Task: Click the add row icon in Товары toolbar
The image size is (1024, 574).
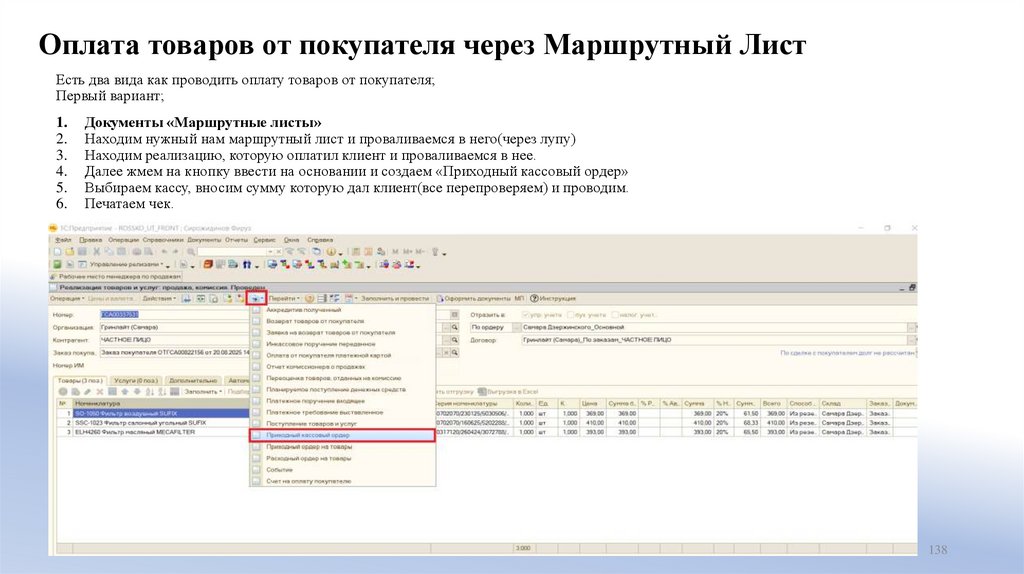Action: coord(63,392)
